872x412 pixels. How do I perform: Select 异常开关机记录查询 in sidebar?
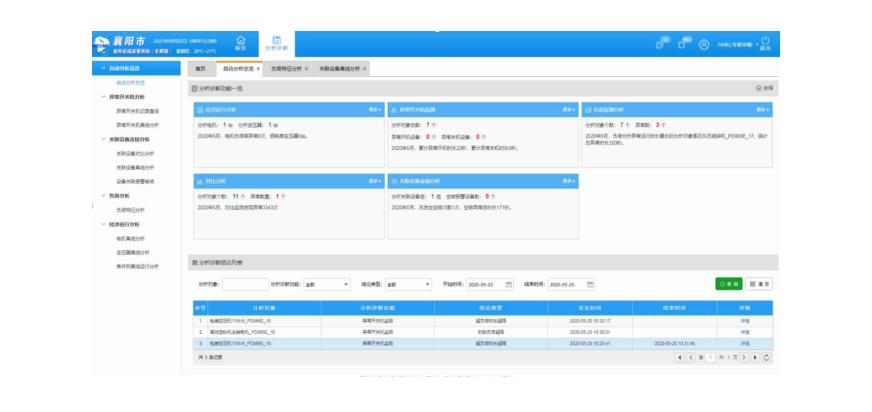tap(136, 111)
